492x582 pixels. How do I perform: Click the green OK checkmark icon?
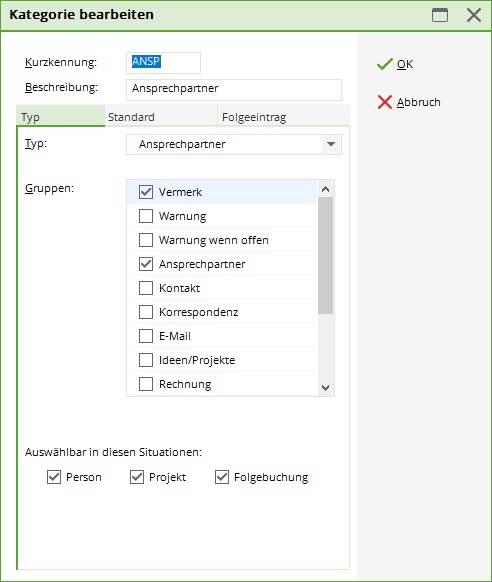click(385, 64)
